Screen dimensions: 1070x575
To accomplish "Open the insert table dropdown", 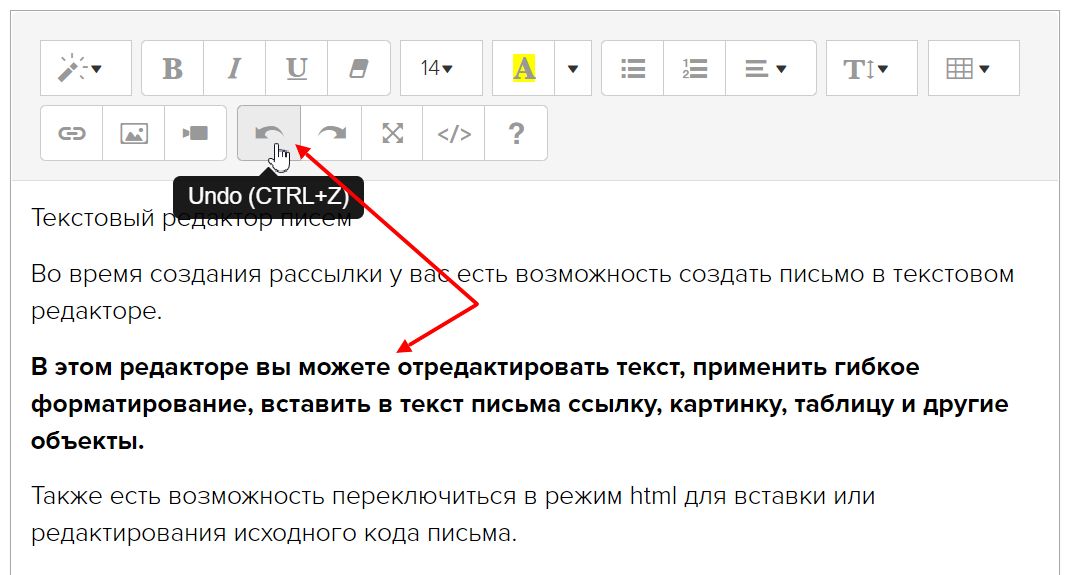I will click(x=973, y=68).
